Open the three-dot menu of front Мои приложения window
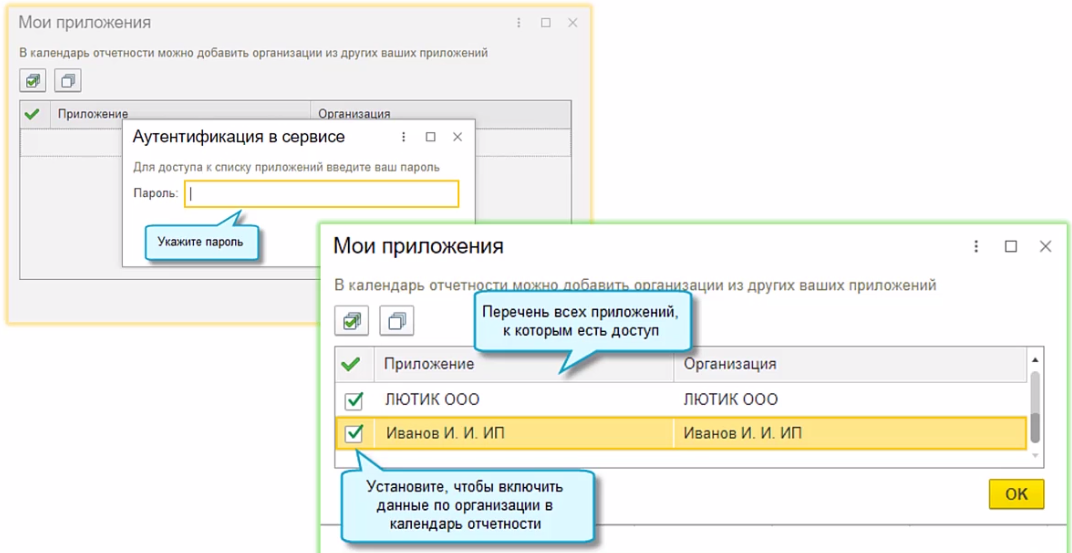The image size is (1072, 553). pyautogui.click(x=976, y=247)
